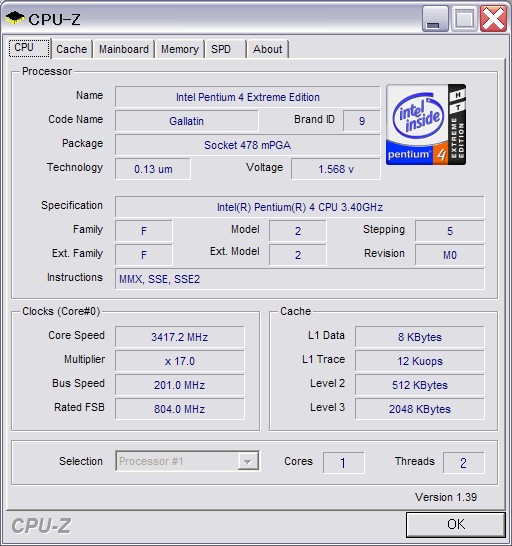Click the Level 3 label
The width and height of the screenshot is (512, 546).
pyautogui.click(x=327, y=407)
